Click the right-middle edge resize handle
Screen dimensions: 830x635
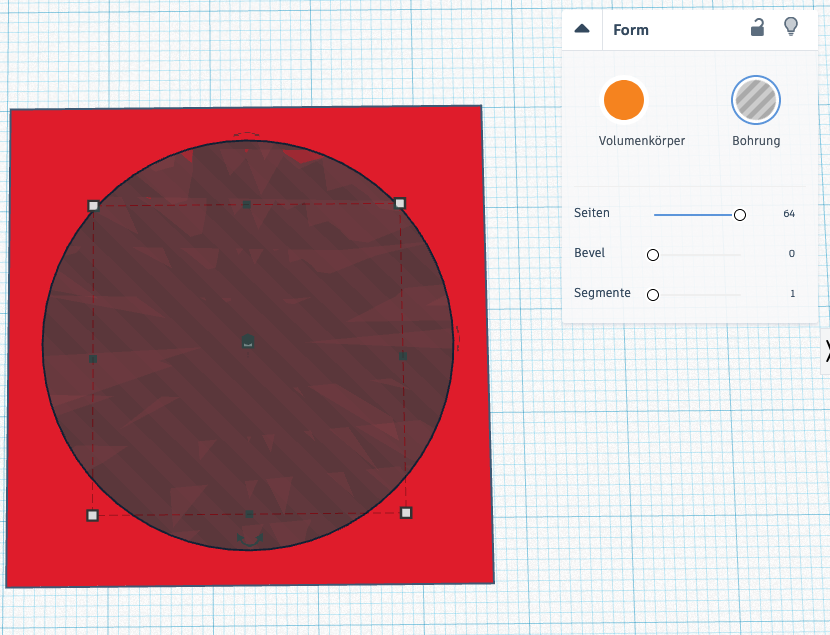tap(403, 357)
